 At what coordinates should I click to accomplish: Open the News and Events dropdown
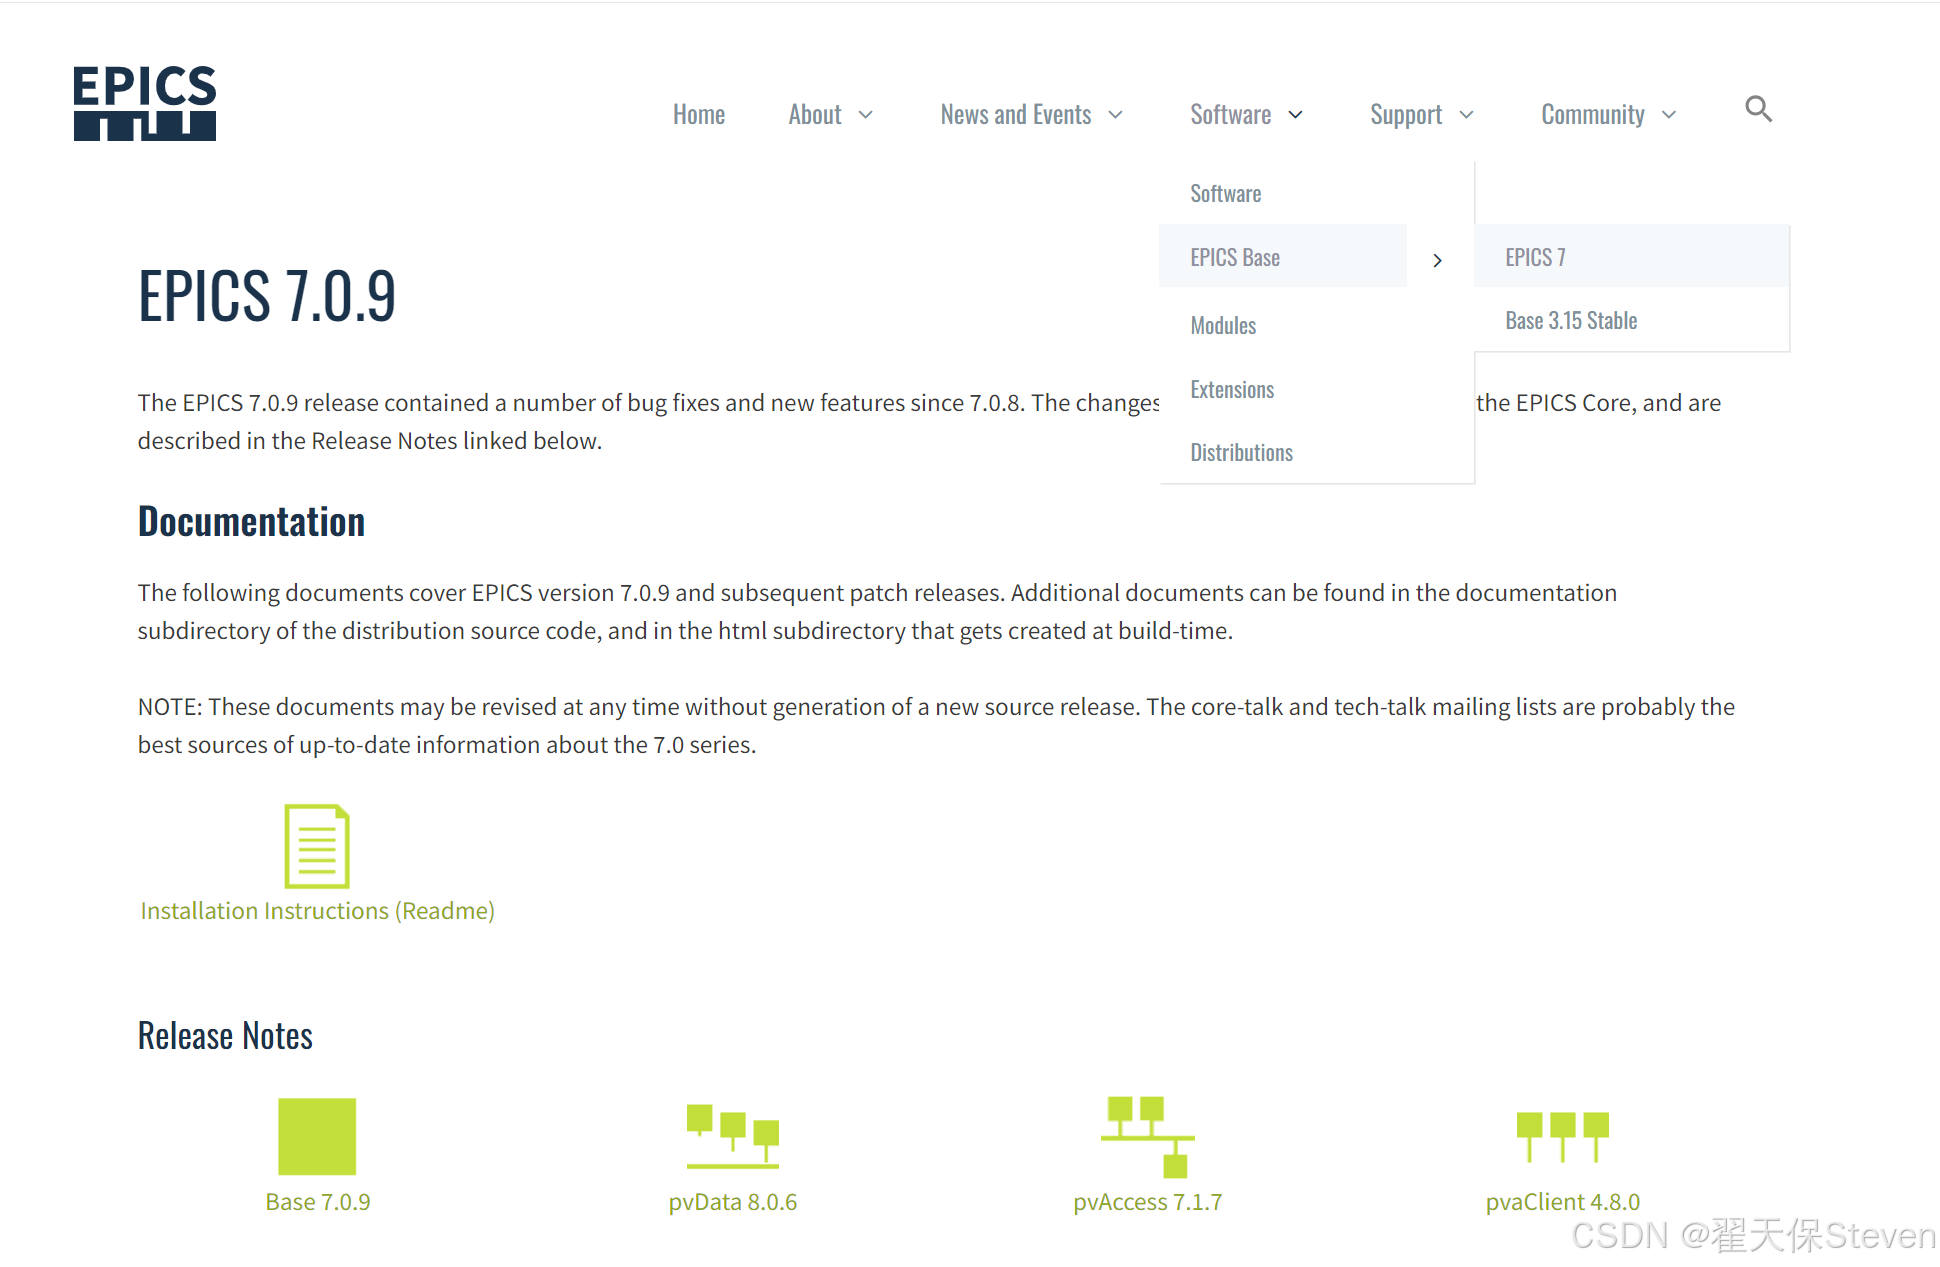pos(1030,115)
